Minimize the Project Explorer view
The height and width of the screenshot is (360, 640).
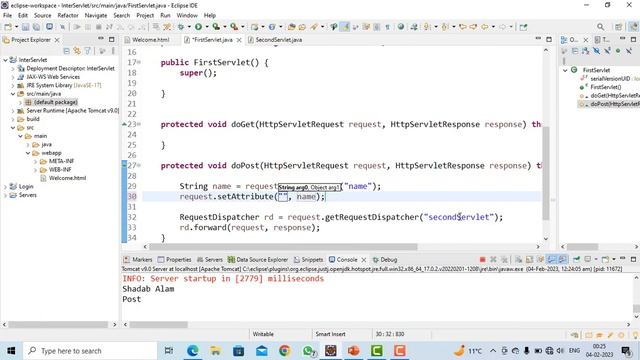pyautogui.click(x=100, y=40)
